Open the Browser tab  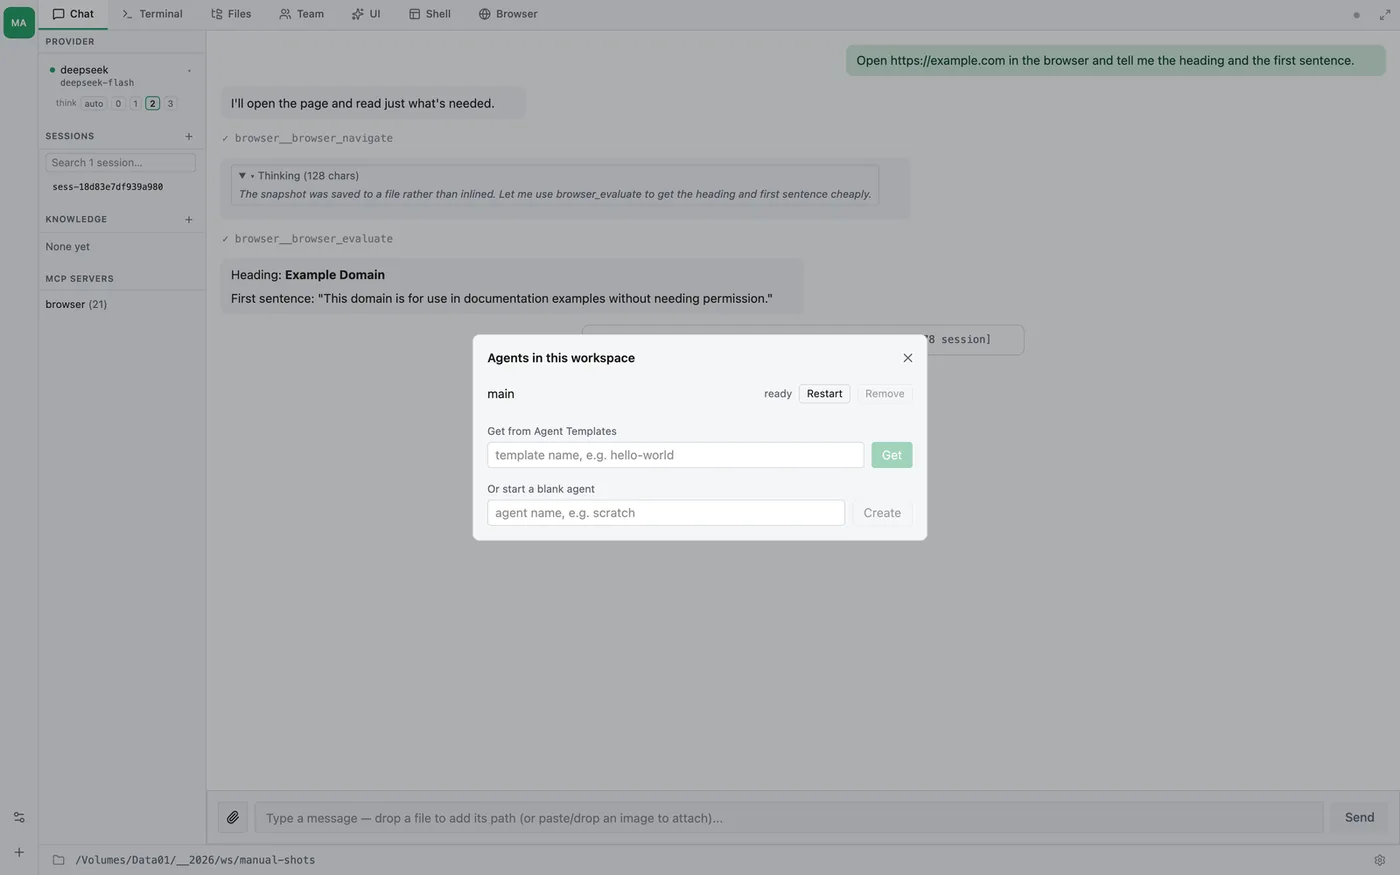(508, 14)
